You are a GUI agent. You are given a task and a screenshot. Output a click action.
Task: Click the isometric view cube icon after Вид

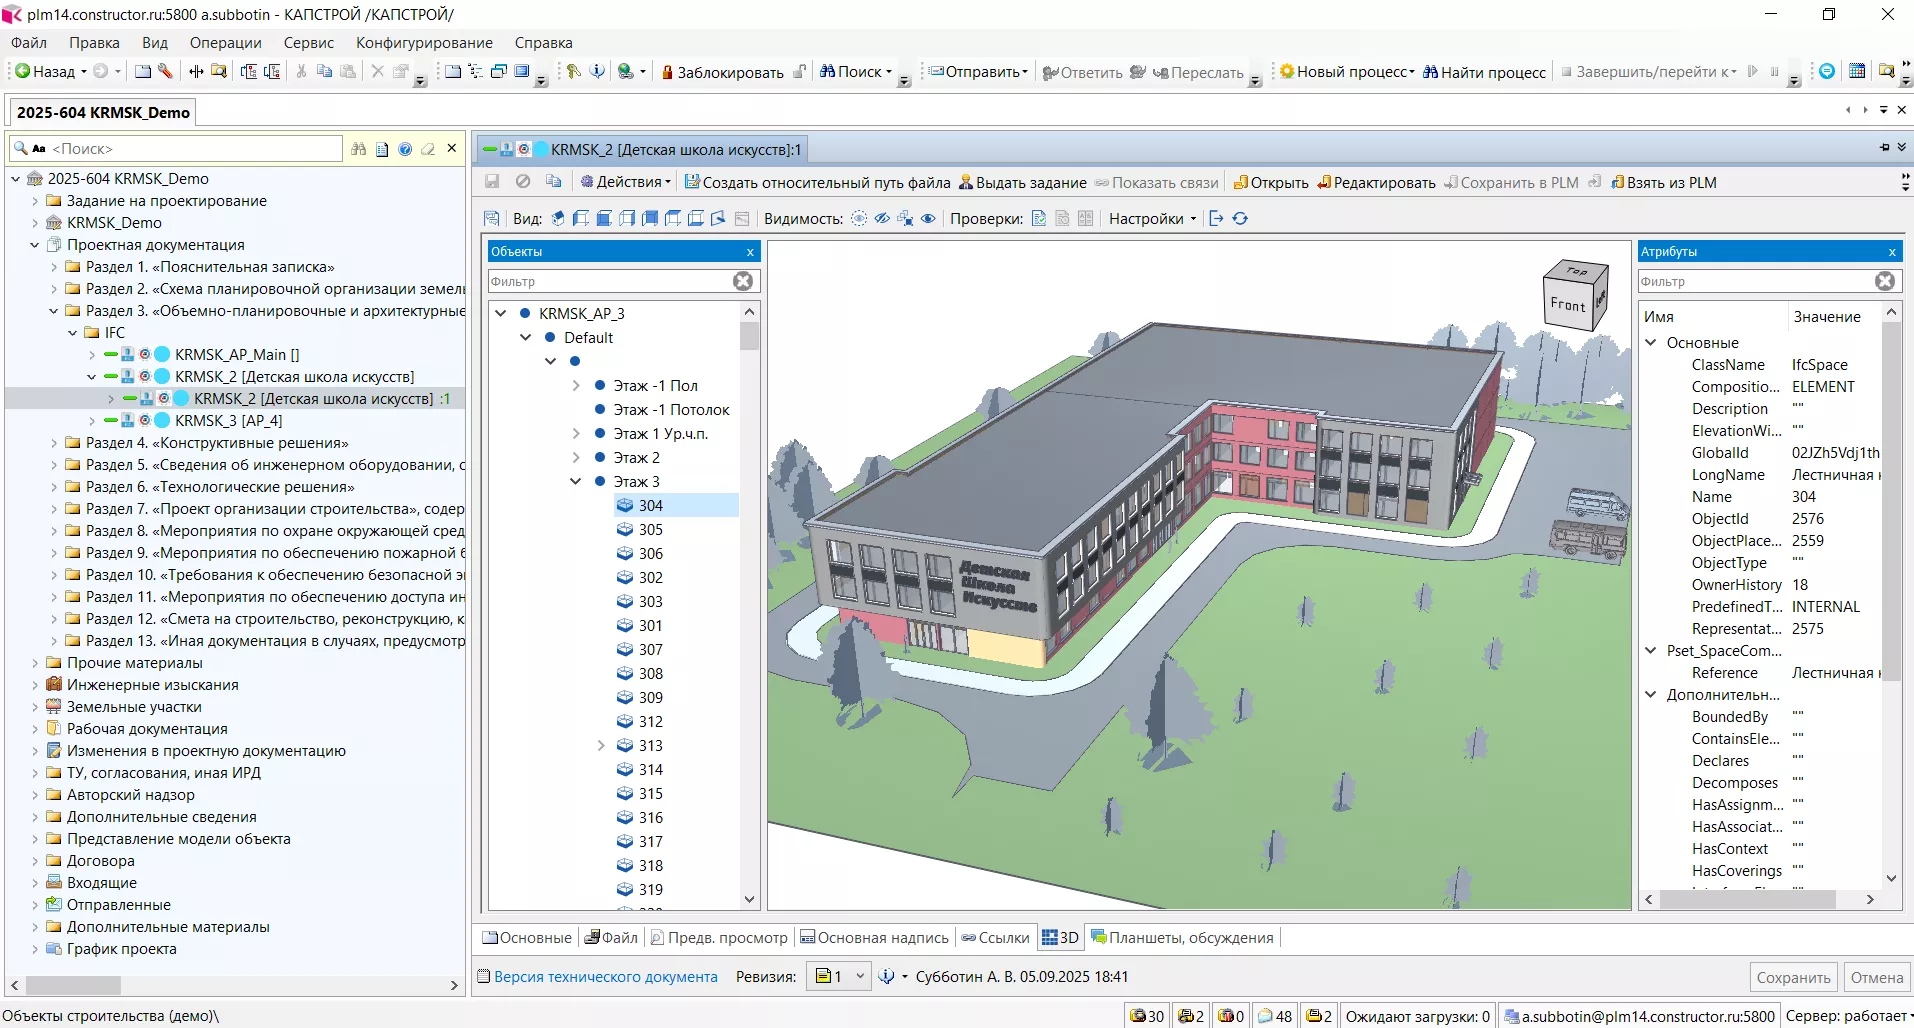558,219
